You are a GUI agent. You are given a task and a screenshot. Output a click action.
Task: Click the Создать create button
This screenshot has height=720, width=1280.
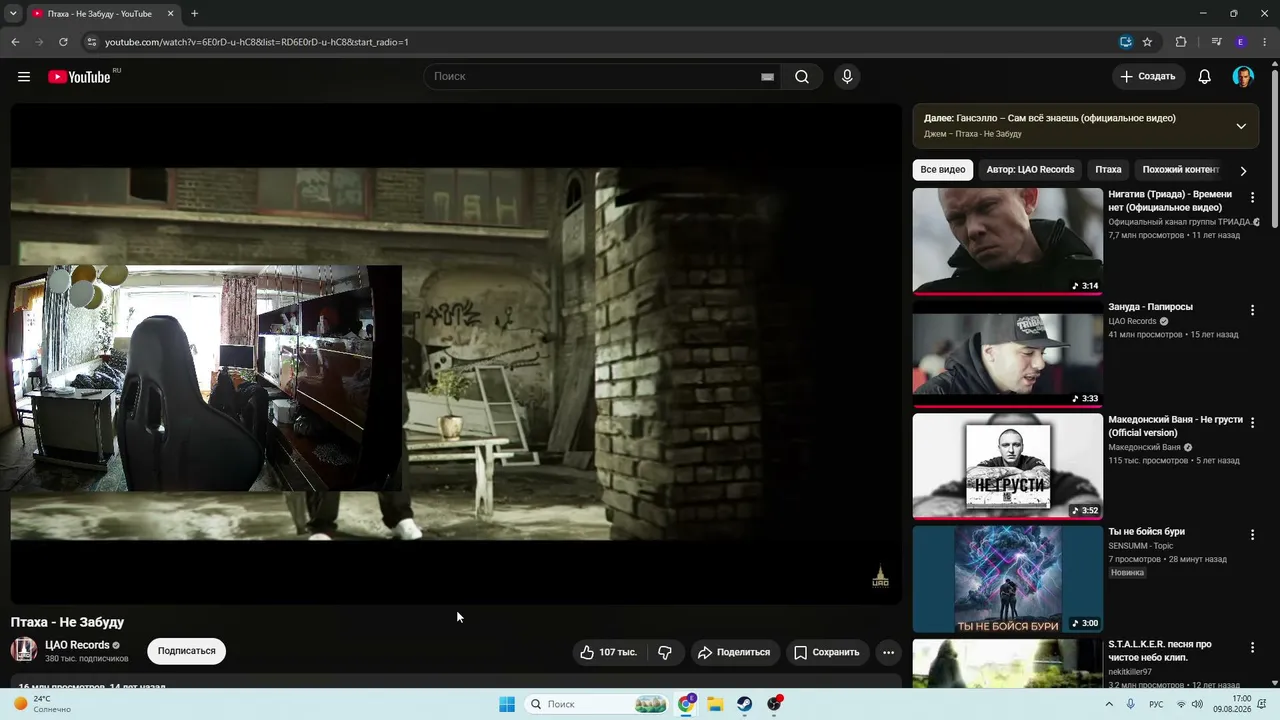1148,77
